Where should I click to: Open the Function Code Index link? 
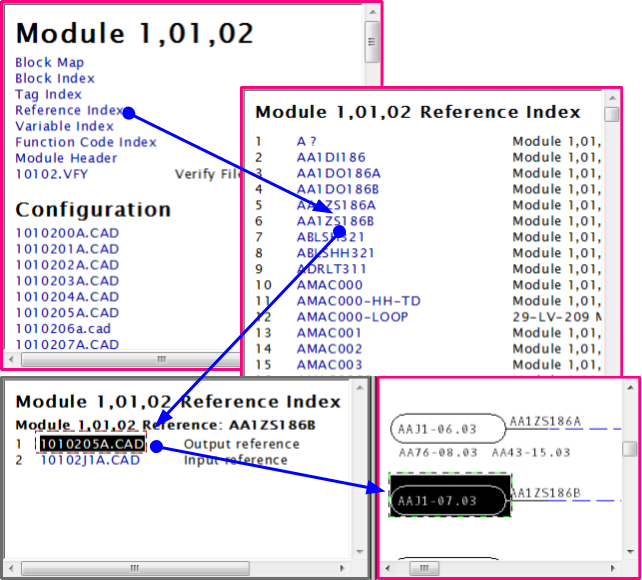tap(85, 142)
